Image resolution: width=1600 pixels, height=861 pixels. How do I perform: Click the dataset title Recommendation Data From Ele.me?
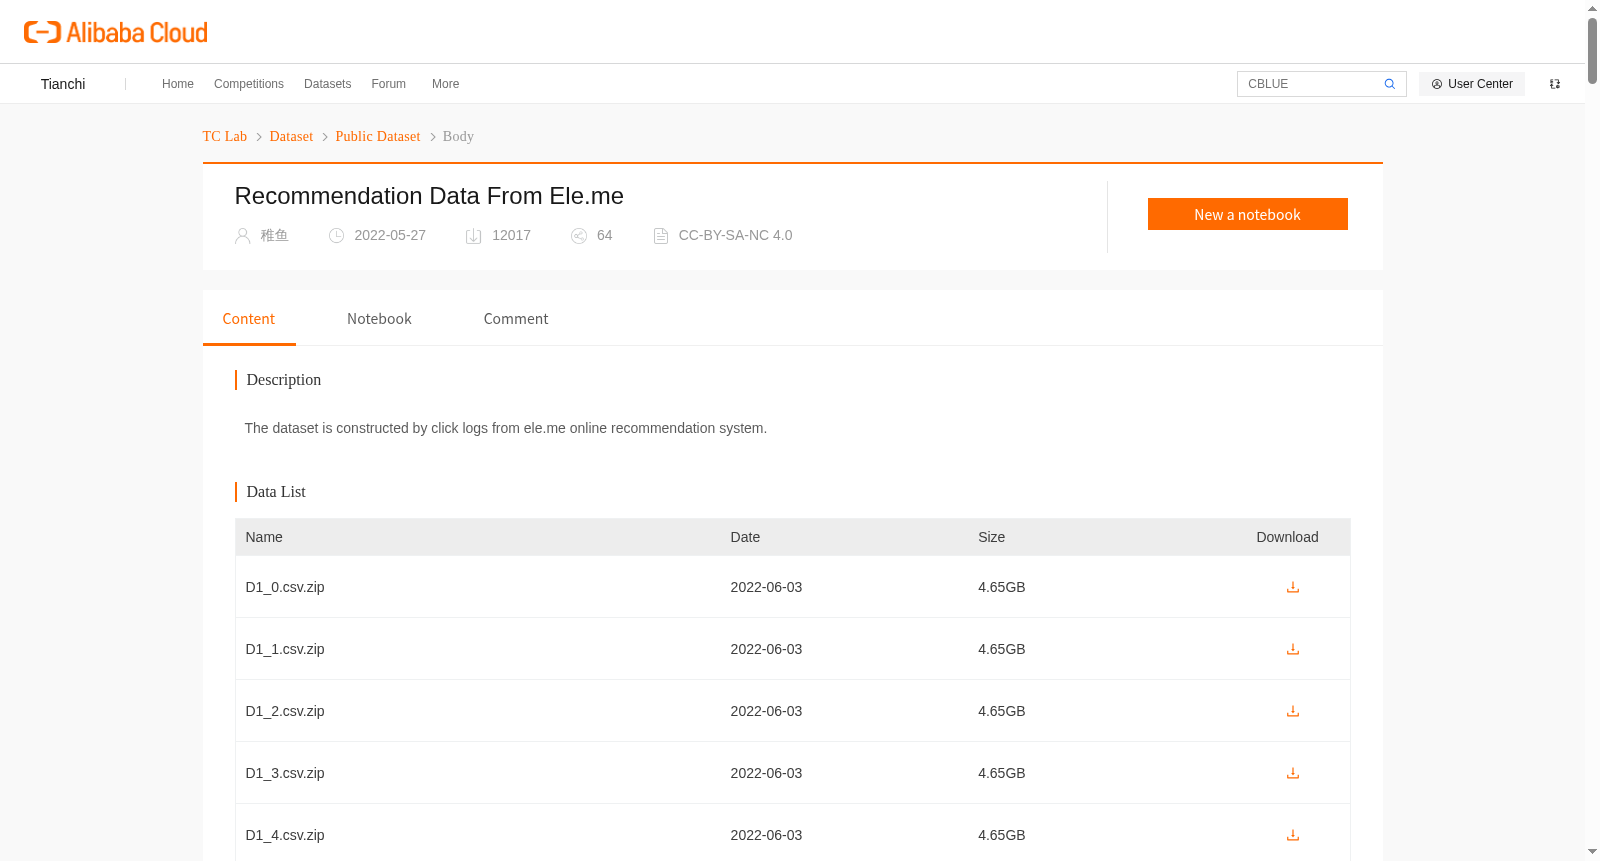(429, 196)
